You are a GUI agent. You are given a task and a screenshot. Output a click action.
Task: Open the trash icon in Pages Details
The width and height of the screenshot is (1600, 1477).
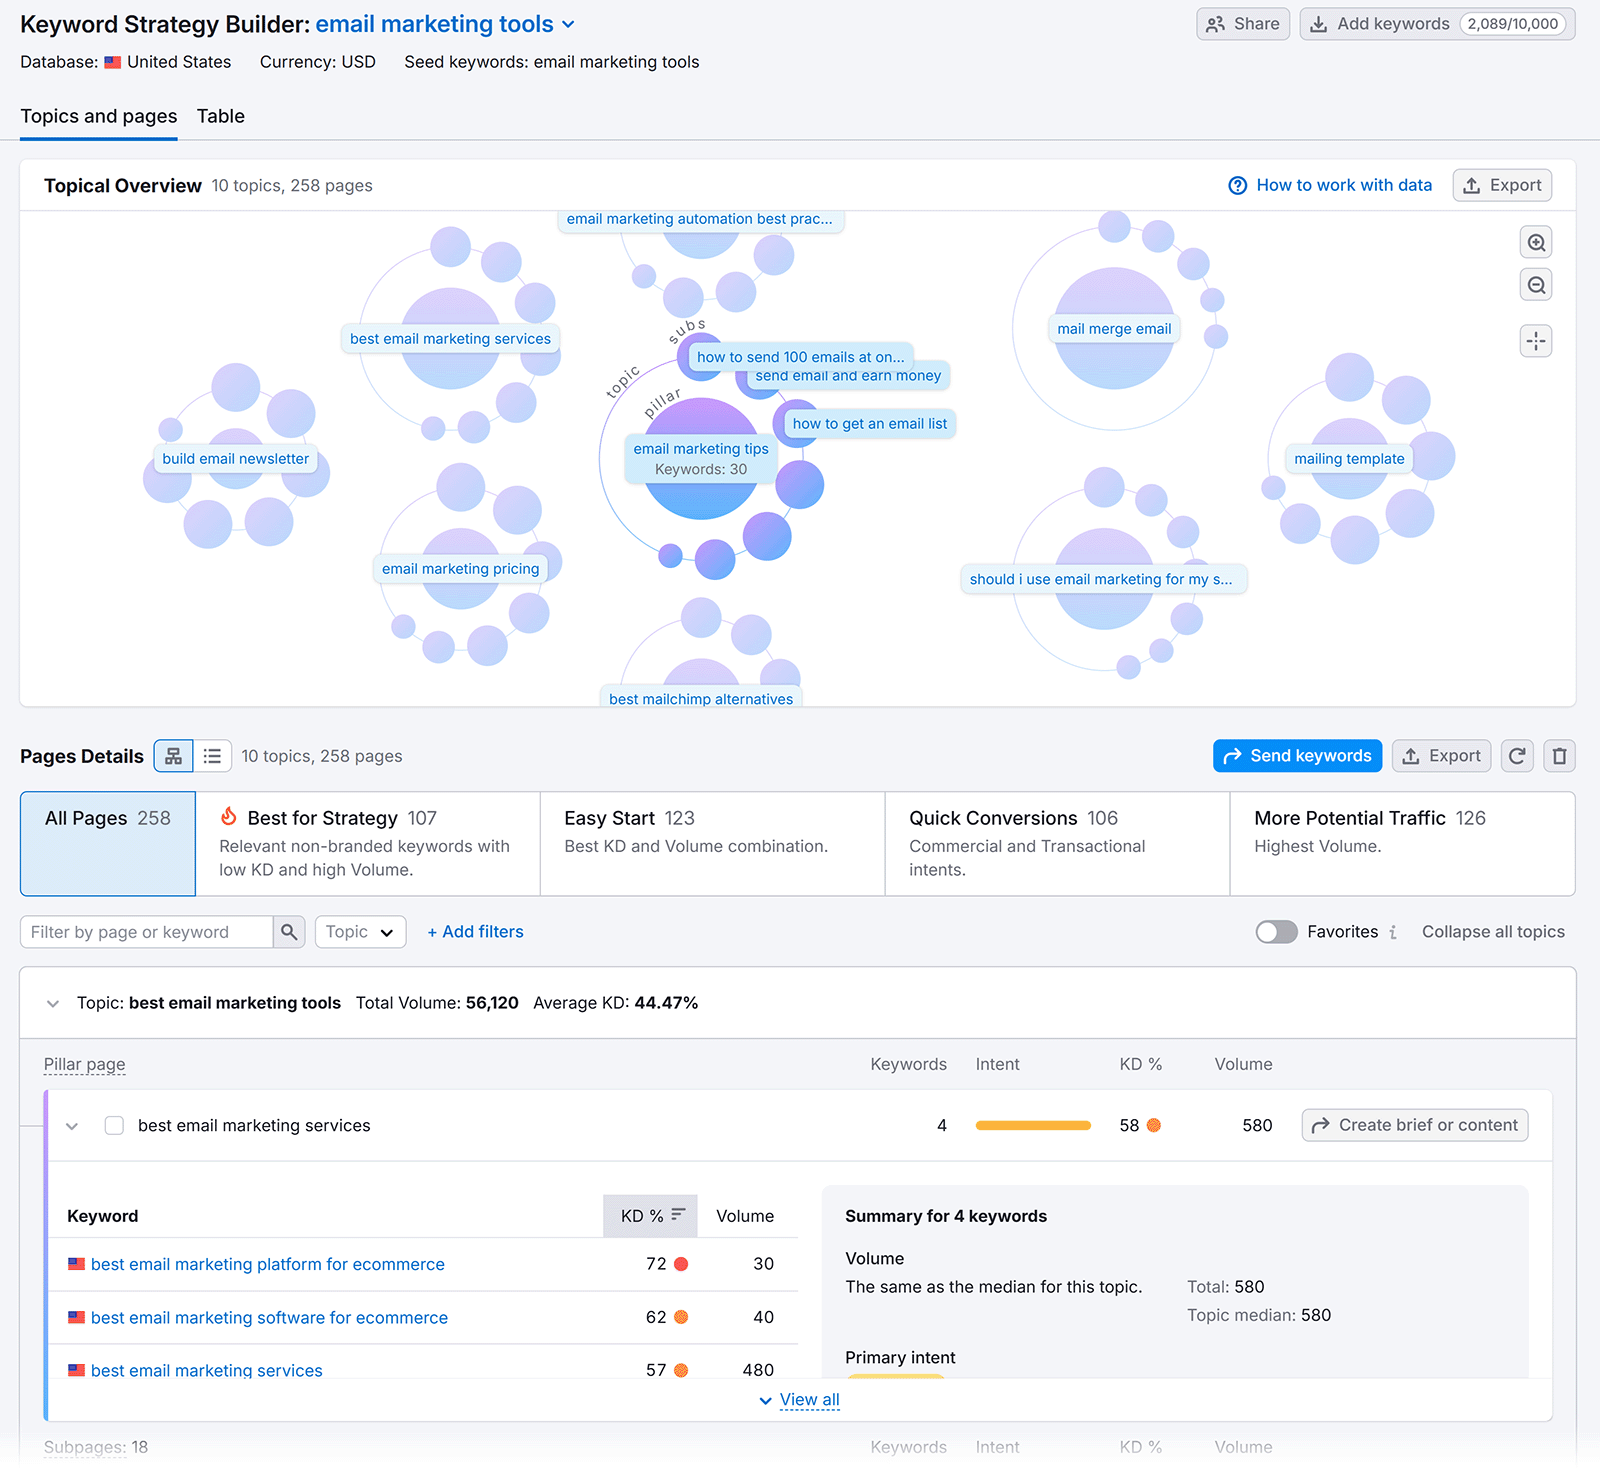tap(1558, 755)
